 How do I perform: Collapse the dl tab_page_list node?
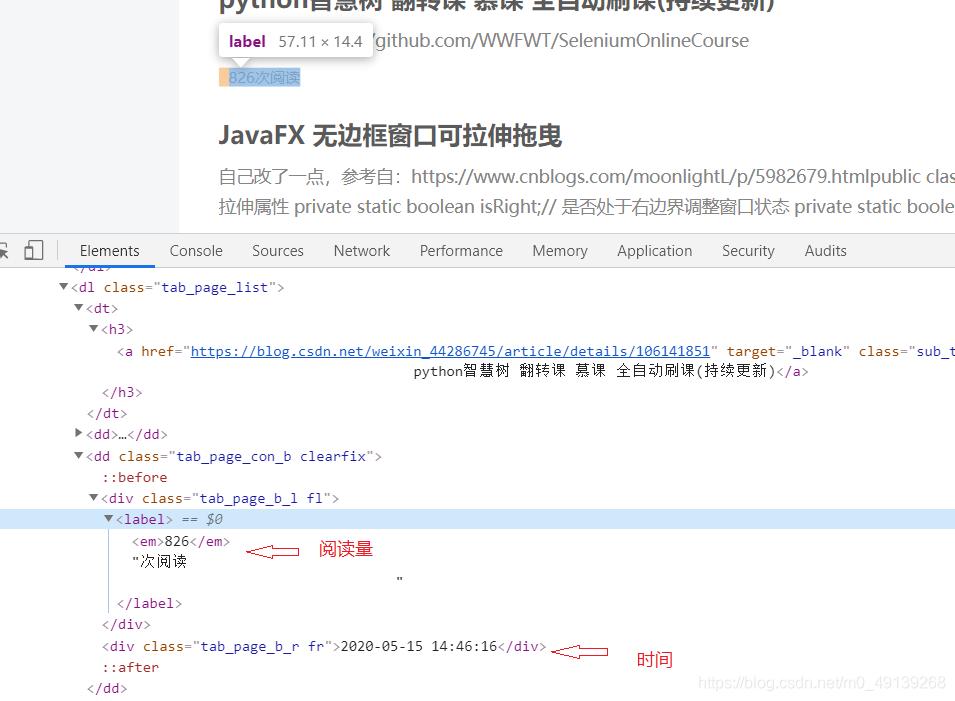(x=63, y=287)
